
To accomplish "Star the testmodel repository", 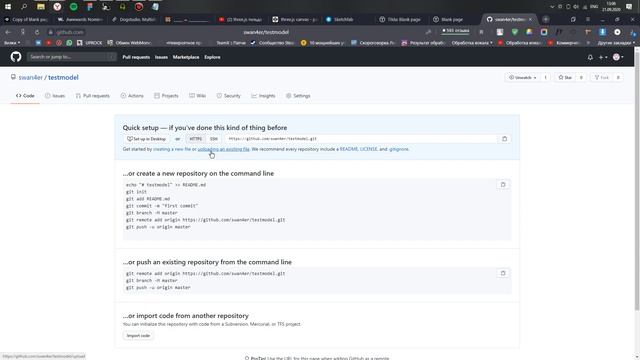I will [x=565, y=78].
